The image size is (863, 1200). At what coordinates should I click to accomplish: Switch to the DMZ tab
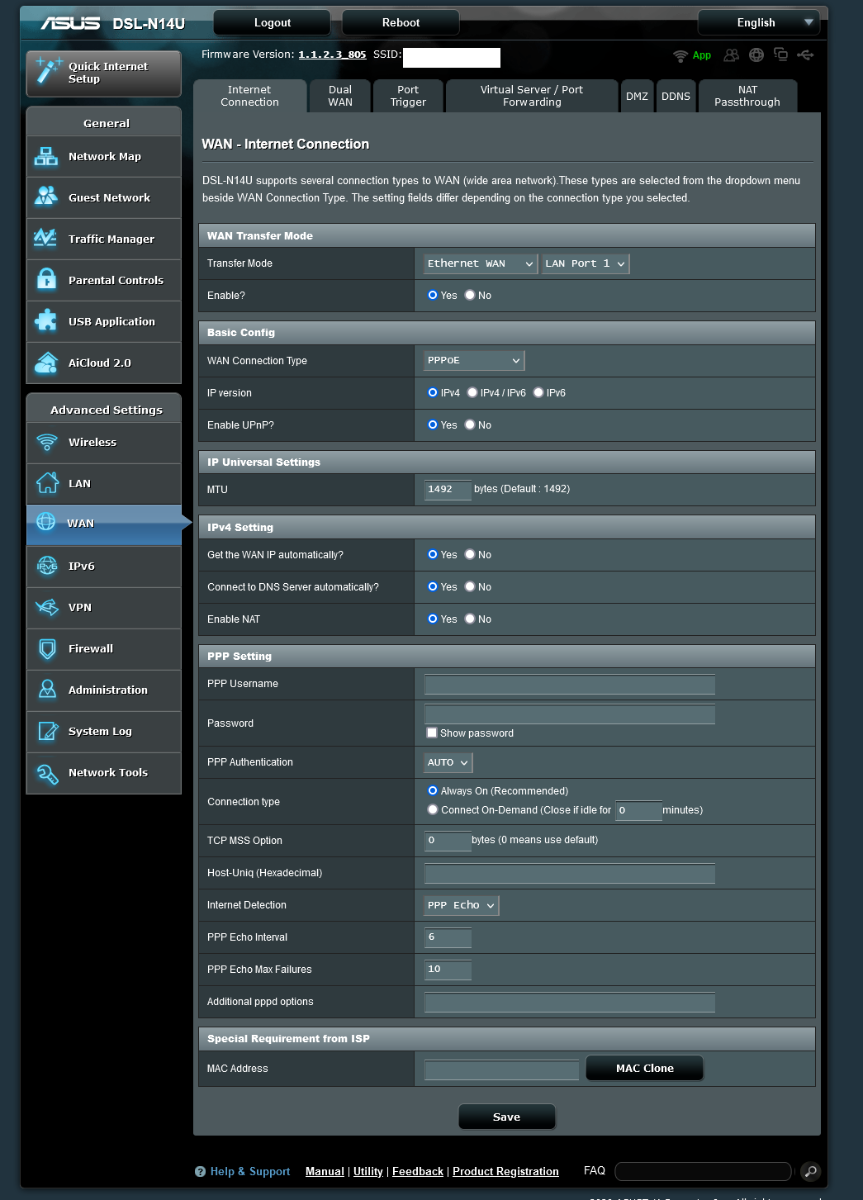tap(637, 96)
